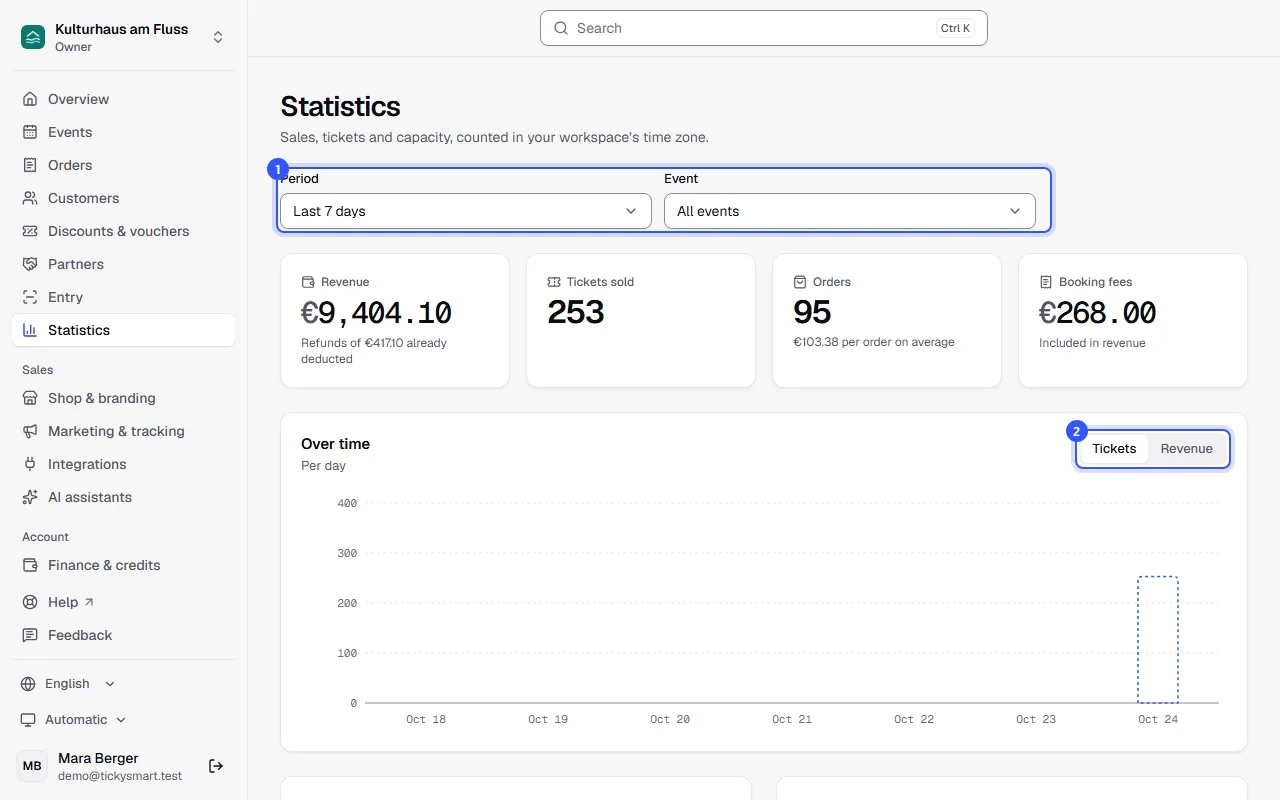The width and height of the screenshot is (1280, 800).
Task: Expand the workspace switcher chevrons
Action: click(x=218, y=37)
